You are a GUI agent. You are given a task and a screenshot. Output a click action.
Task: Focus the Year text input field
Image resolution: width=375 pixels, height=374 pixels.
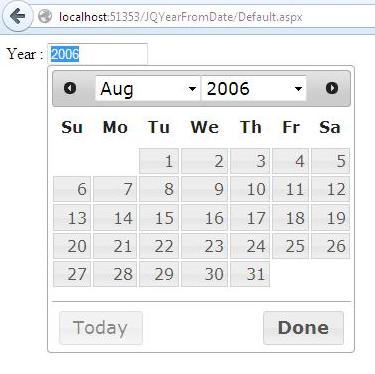(97, 54)
